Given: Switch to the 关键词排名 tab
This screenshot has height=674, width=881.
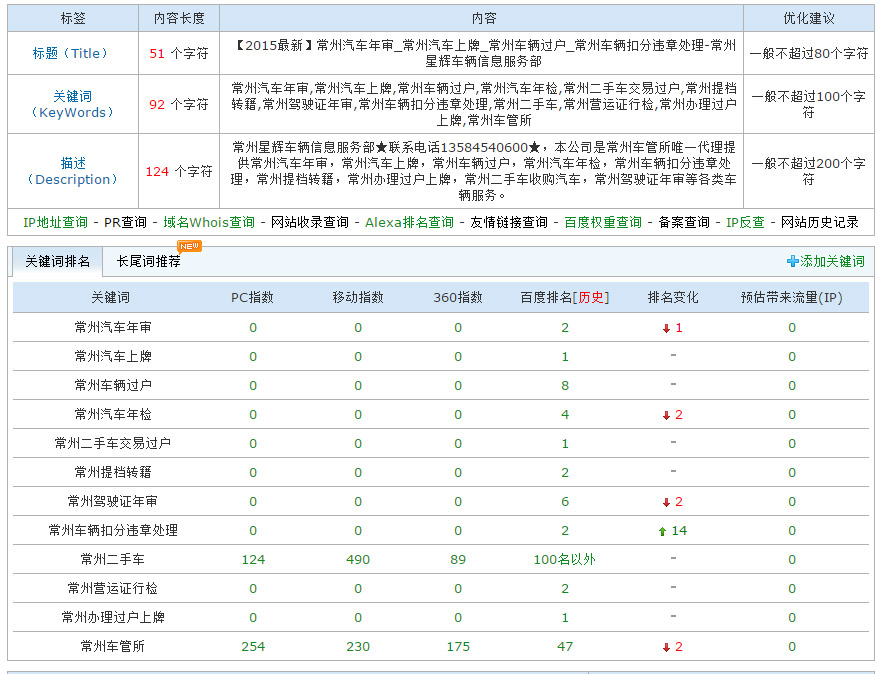Looking at the screenshot, I should pos(57,262).
